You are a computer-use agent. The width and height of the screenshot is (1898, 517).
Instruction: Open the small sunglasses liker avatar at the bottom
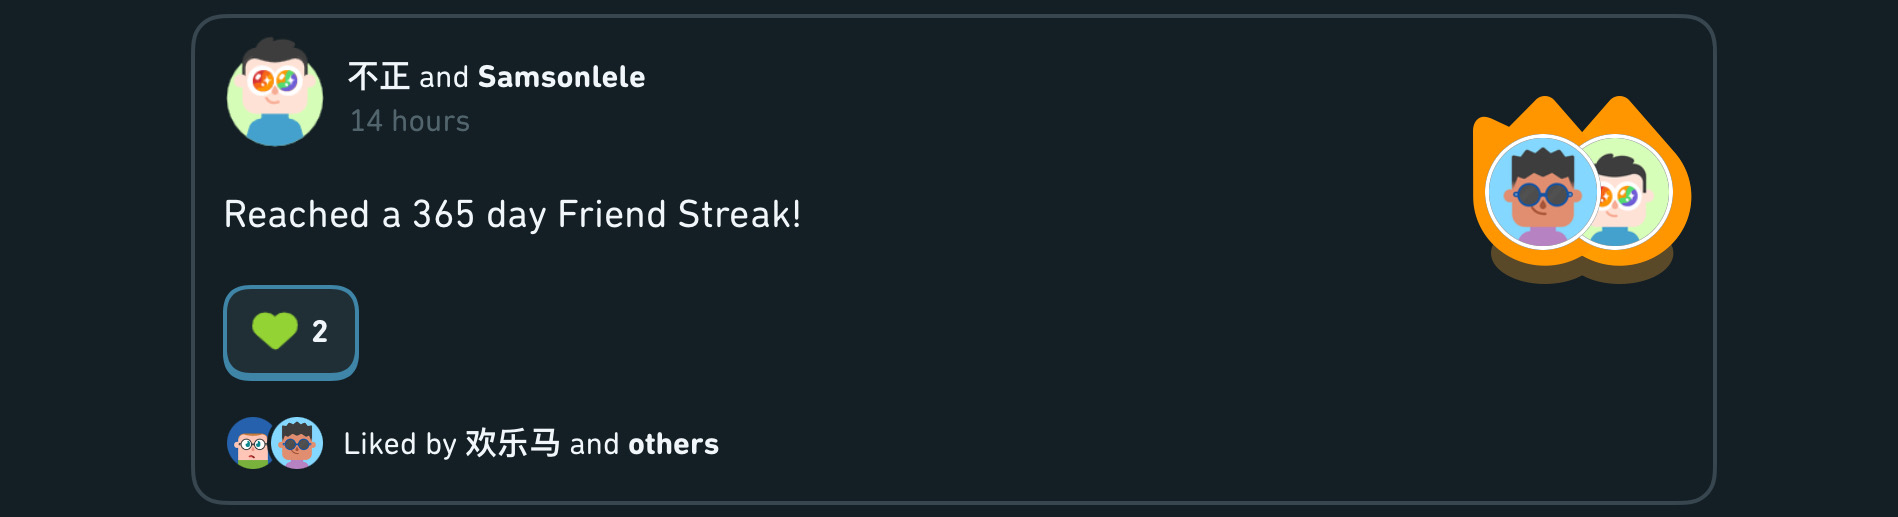[x=298, y=443]
